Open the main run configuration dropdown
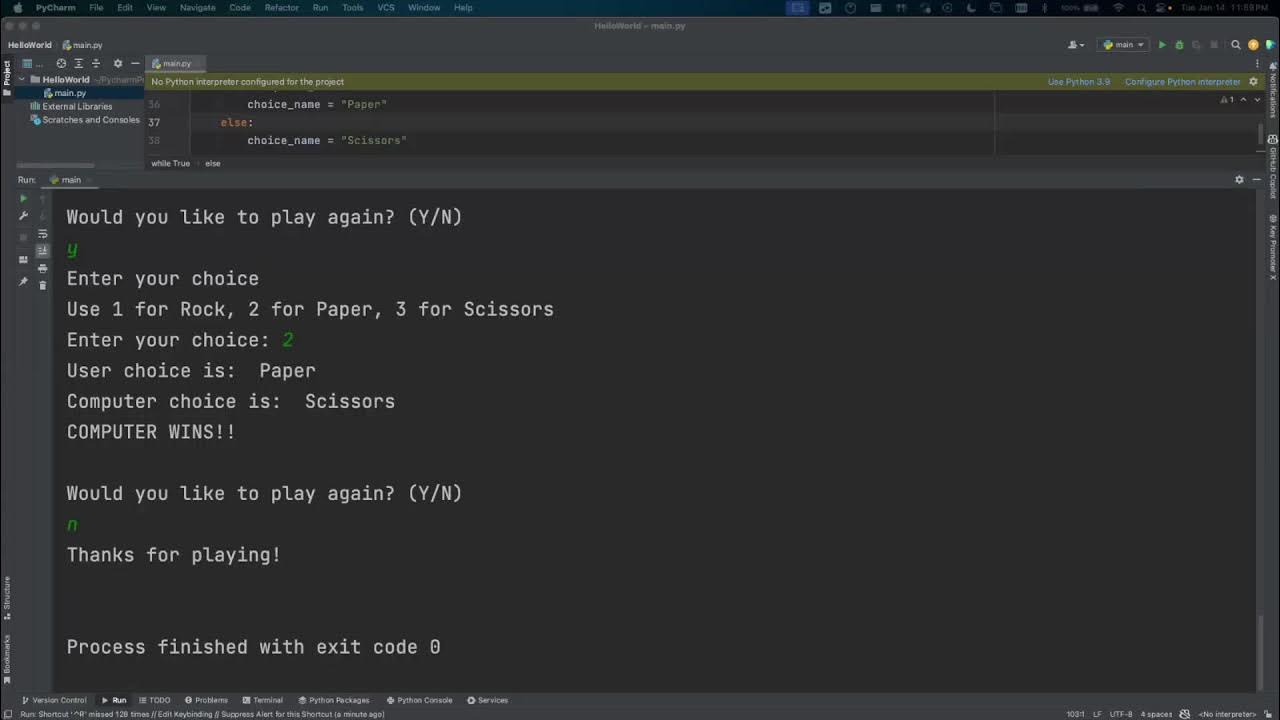Viewport: 1280px width, 720px height. pos(1123,45)
